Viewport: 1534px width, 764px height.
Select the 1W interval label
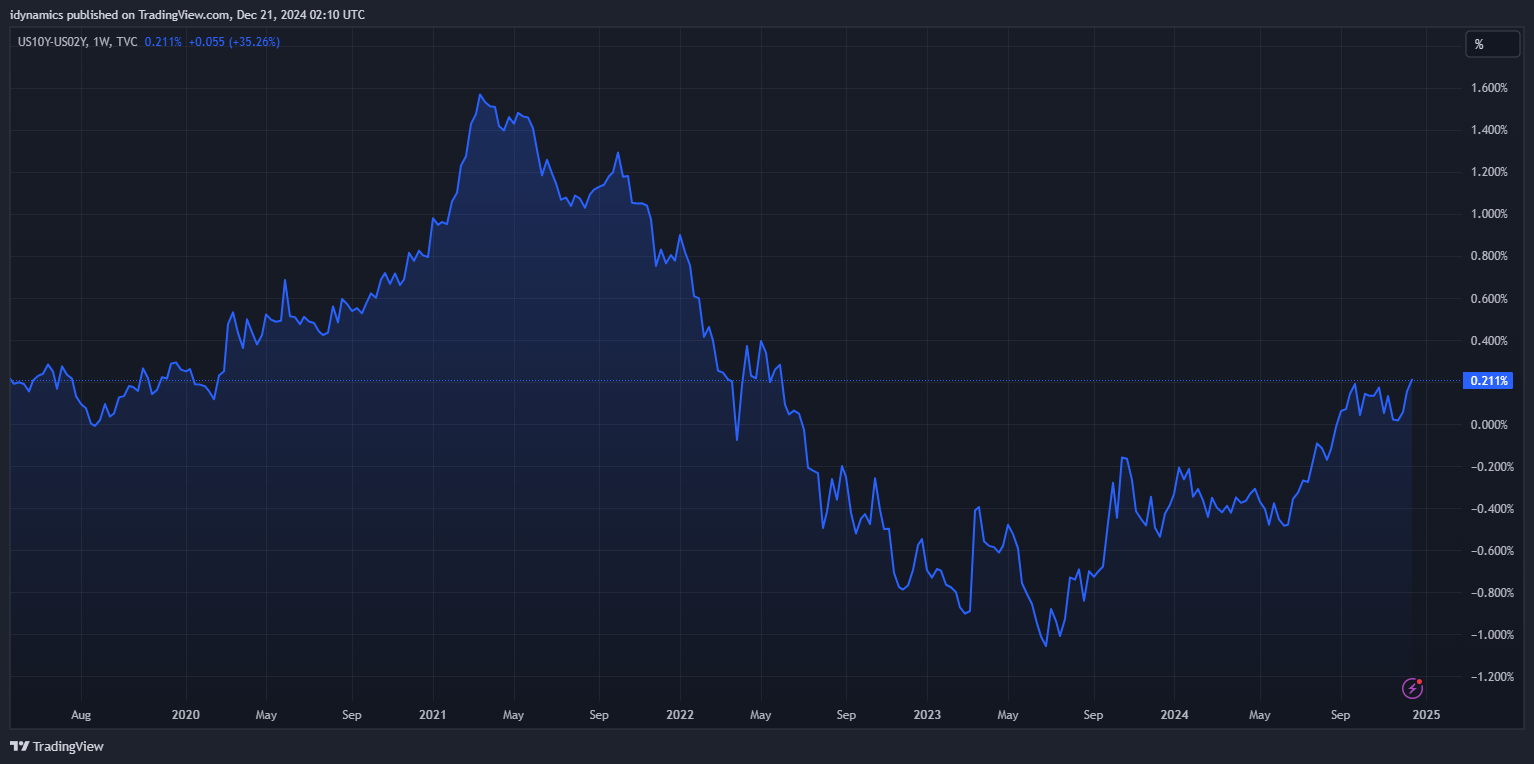(101, 42)
